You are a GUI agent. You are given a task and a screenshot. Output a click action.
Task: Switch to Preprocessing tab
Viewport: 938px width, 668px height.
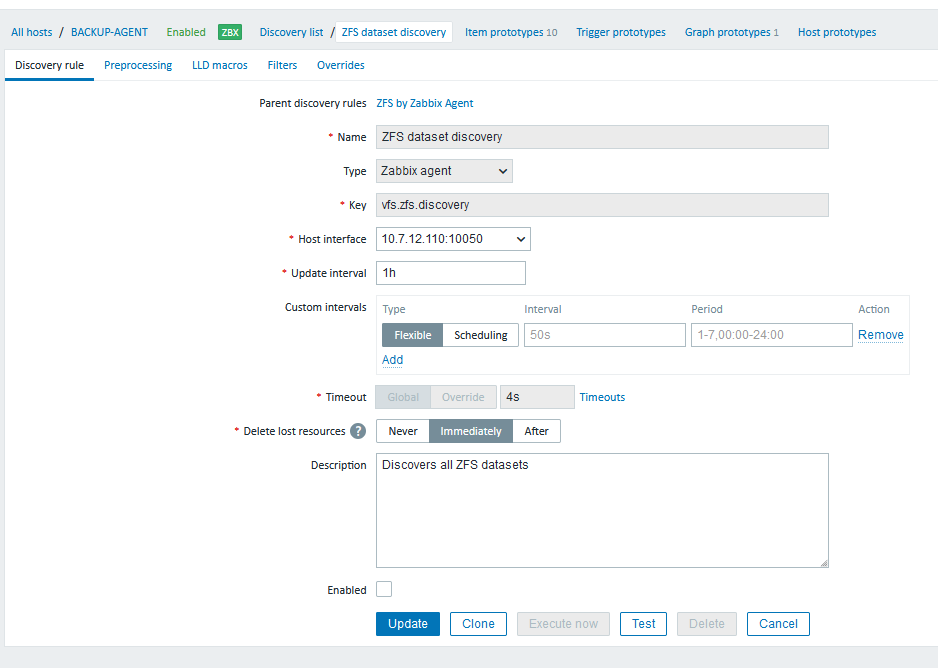(x=138, y=65)
